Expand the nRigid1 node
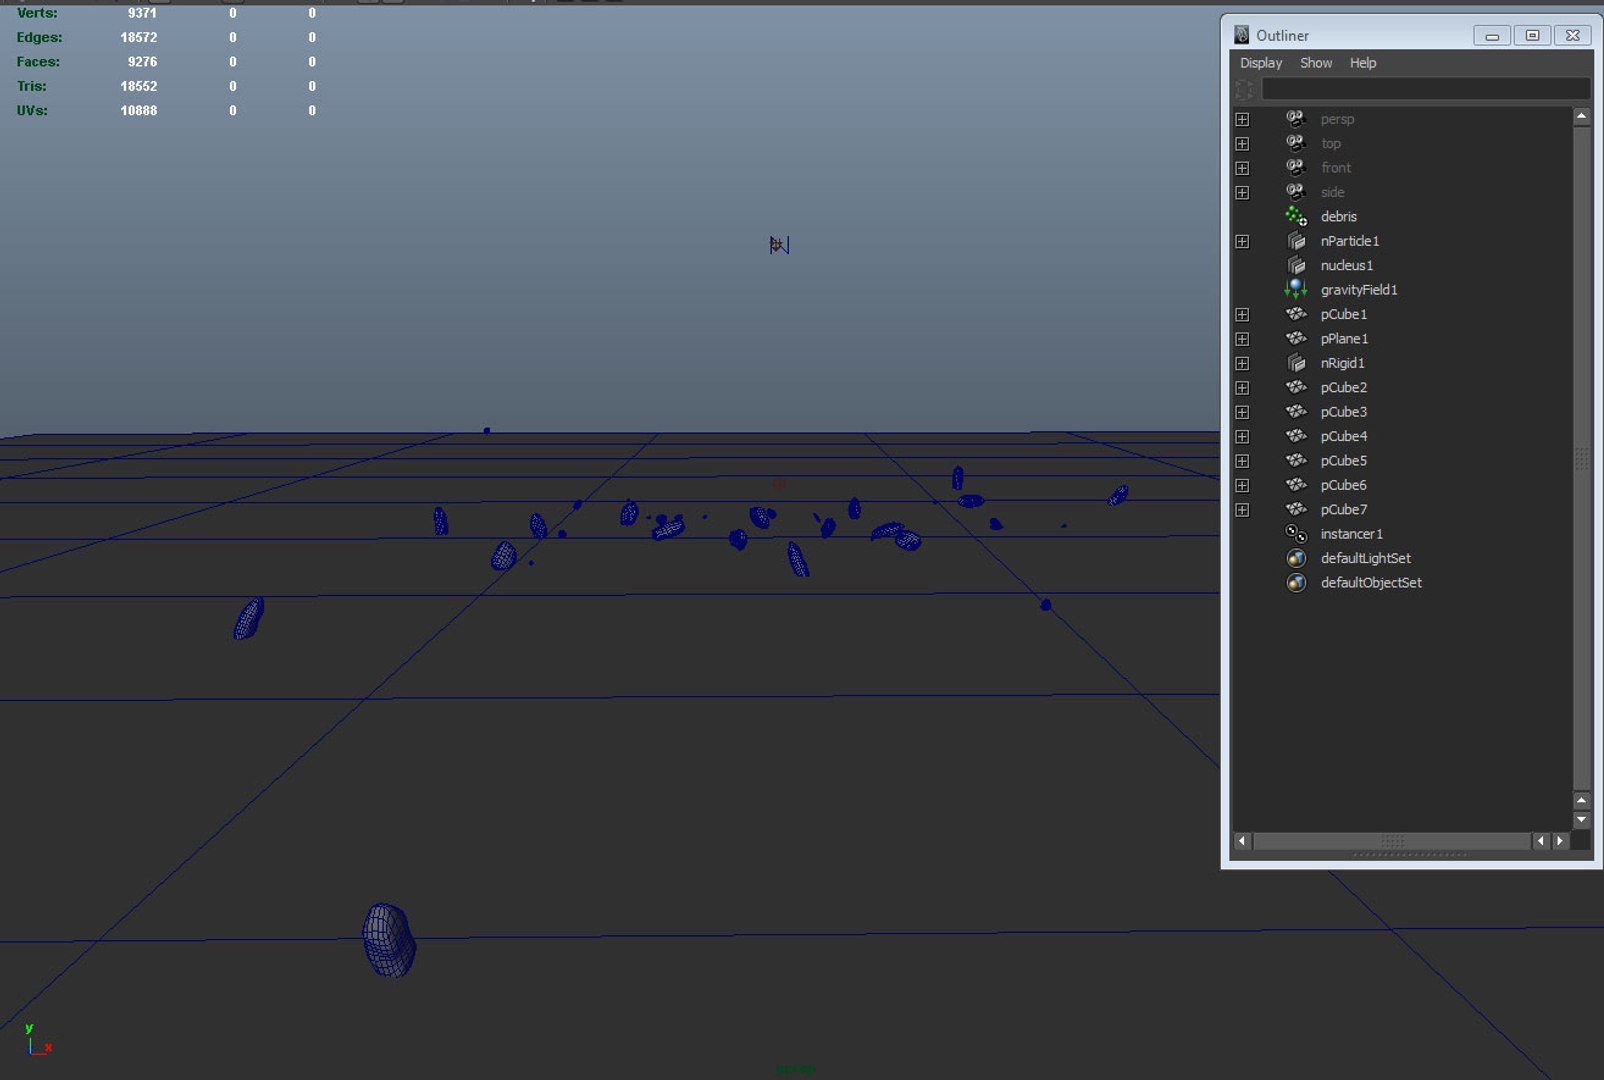Viewport: 1604px width, 1080px height. (x=1242, y=363)
